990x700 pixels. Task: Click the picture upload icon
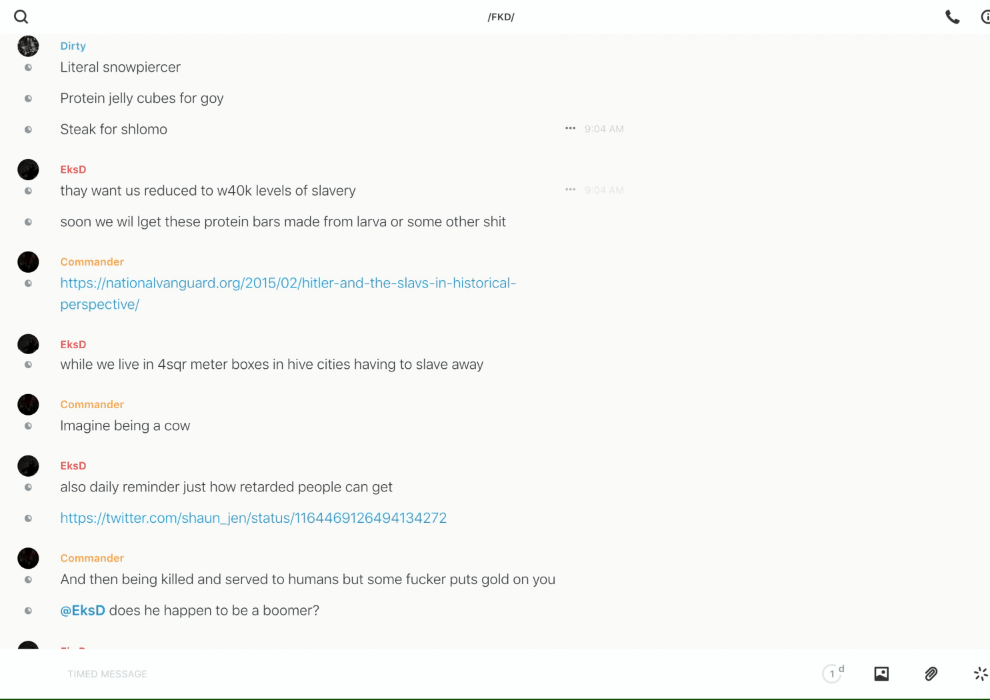point(881,674)
